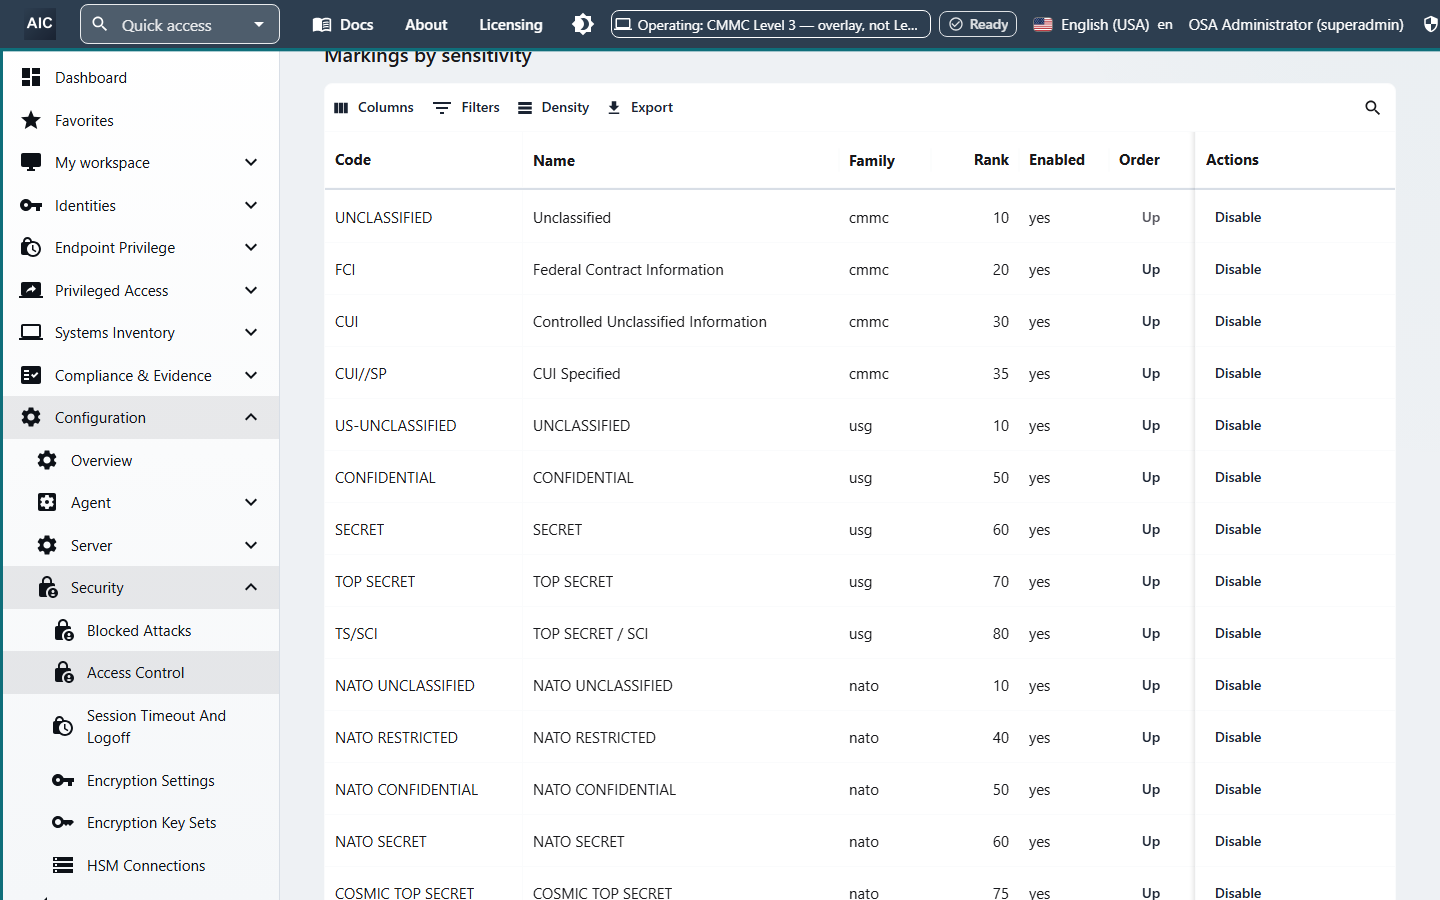
Task: Click the Encryption Settings key icon
Action: tap(63, 780)
